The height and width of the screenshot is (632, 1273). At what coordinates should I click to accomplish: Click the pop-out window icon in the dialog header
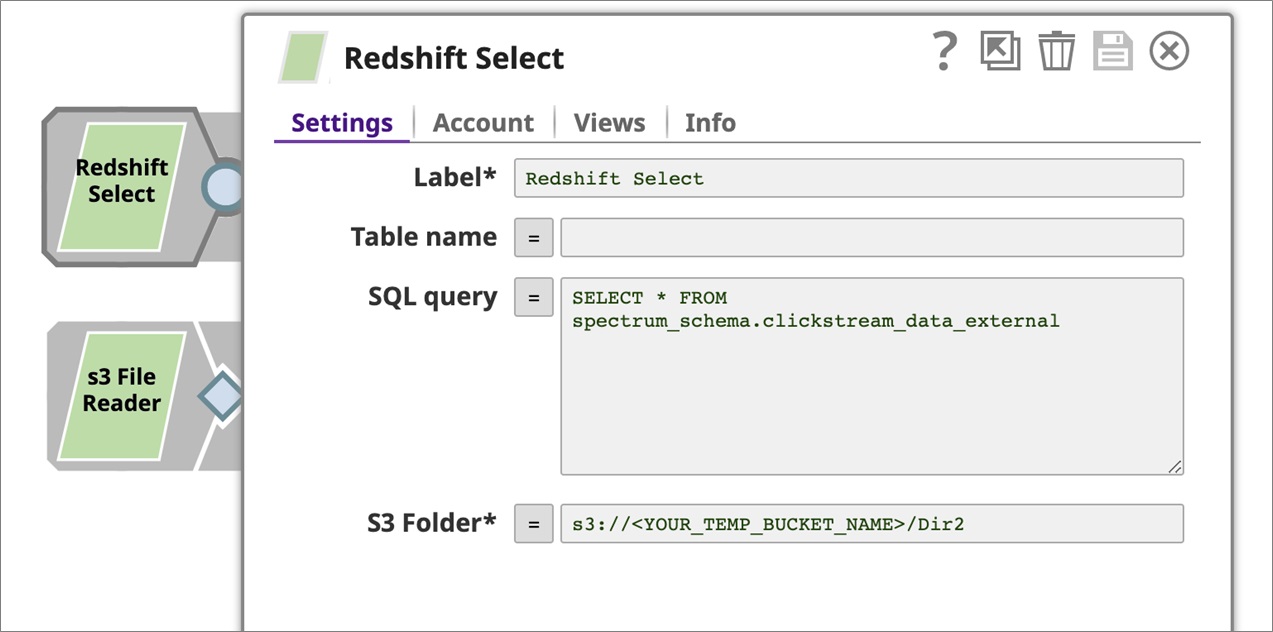click(1000, 50)
